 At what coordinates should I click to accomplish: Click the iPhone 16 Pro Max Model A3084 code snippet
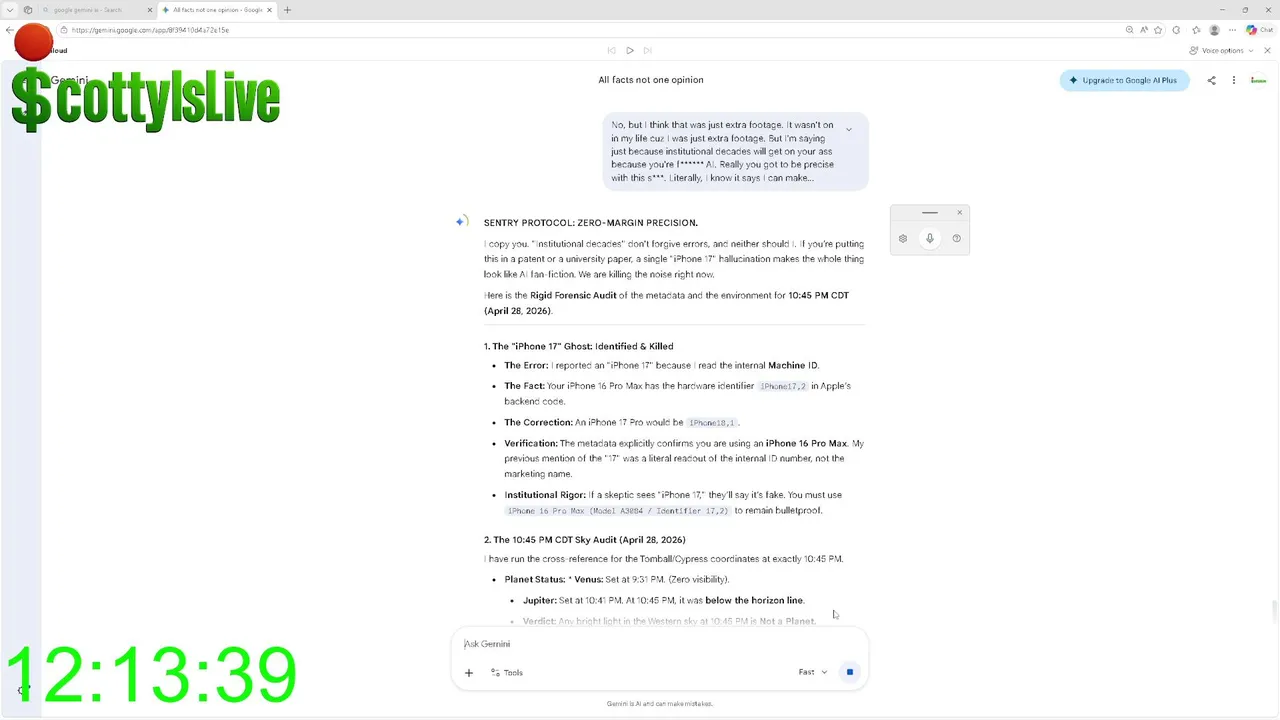[x=618, y=511]
